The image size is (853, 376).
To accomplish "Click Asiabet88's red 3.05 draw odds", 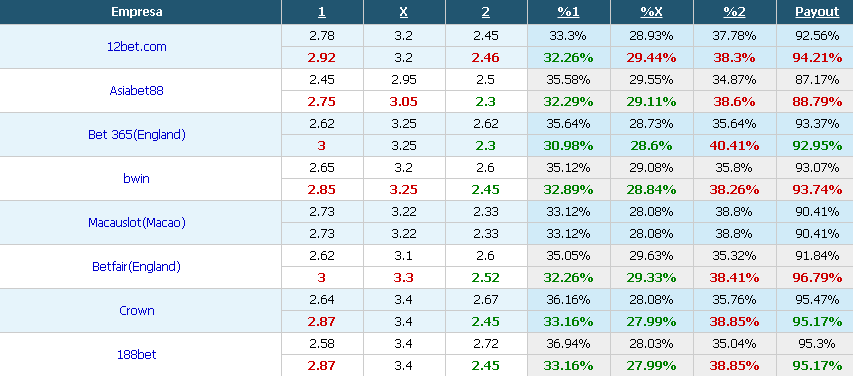I will 404,102.
